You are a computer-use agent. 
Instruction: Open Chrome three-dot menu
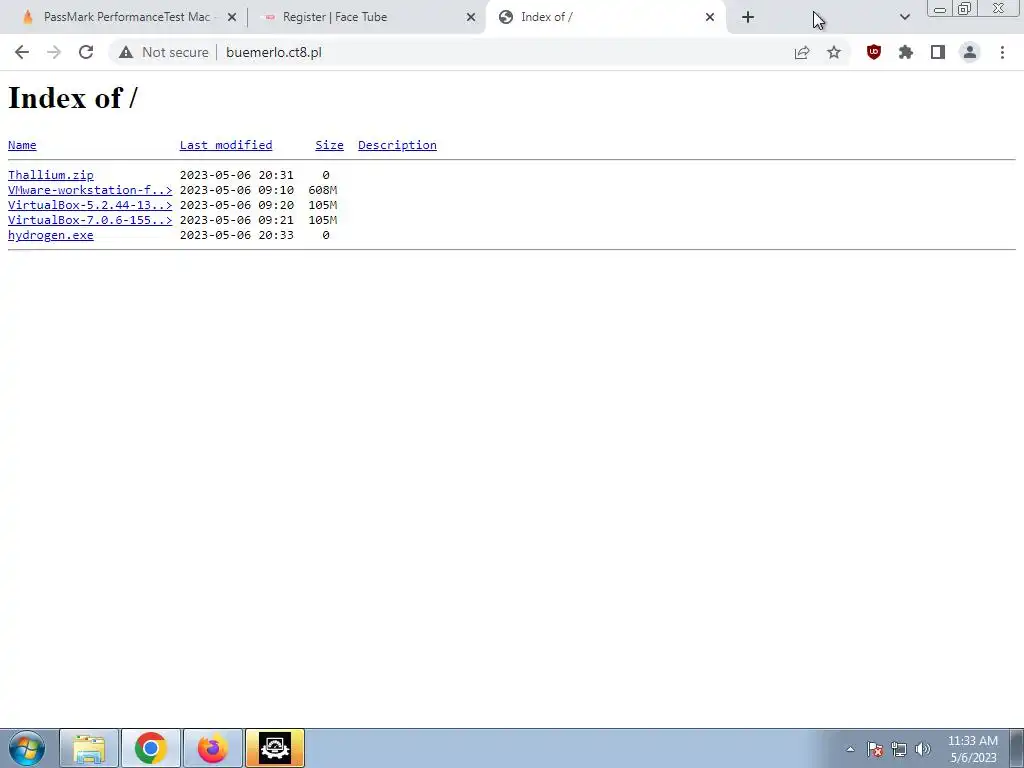coord(1002,52)
